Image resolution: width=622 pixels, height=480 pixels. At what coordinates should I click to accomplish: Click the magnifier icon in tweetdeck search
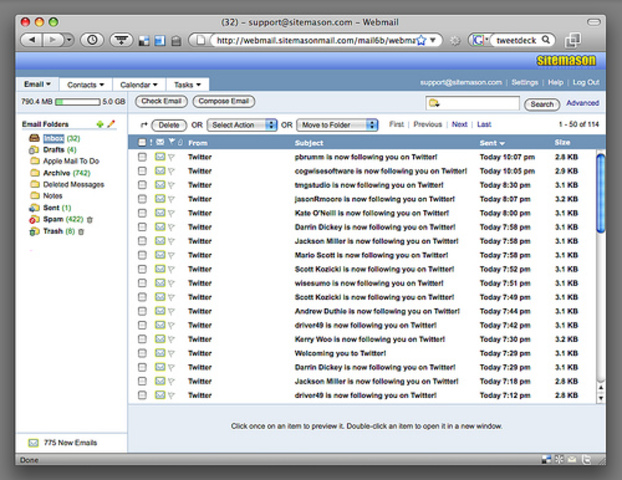(546, 40)
